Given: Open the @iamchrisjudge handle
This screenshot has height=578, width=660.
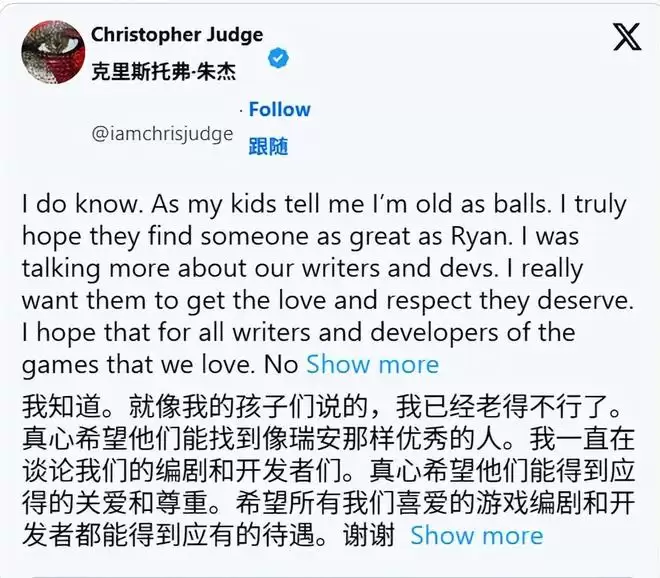Looking at the screenshot, I should [162, 134].
